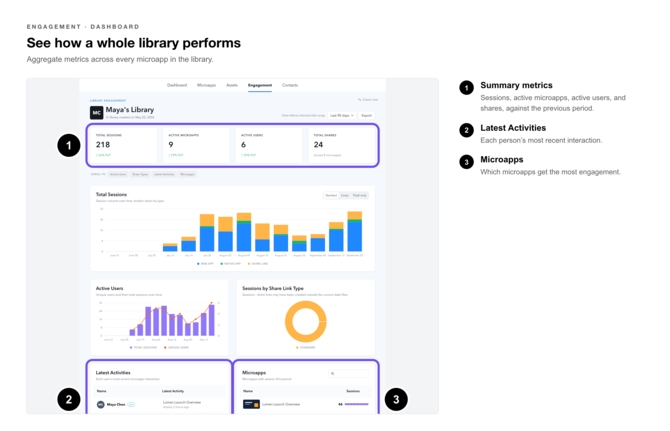Click the Lumen Launch Overview microapp thumbnail

tap(251, 404)
